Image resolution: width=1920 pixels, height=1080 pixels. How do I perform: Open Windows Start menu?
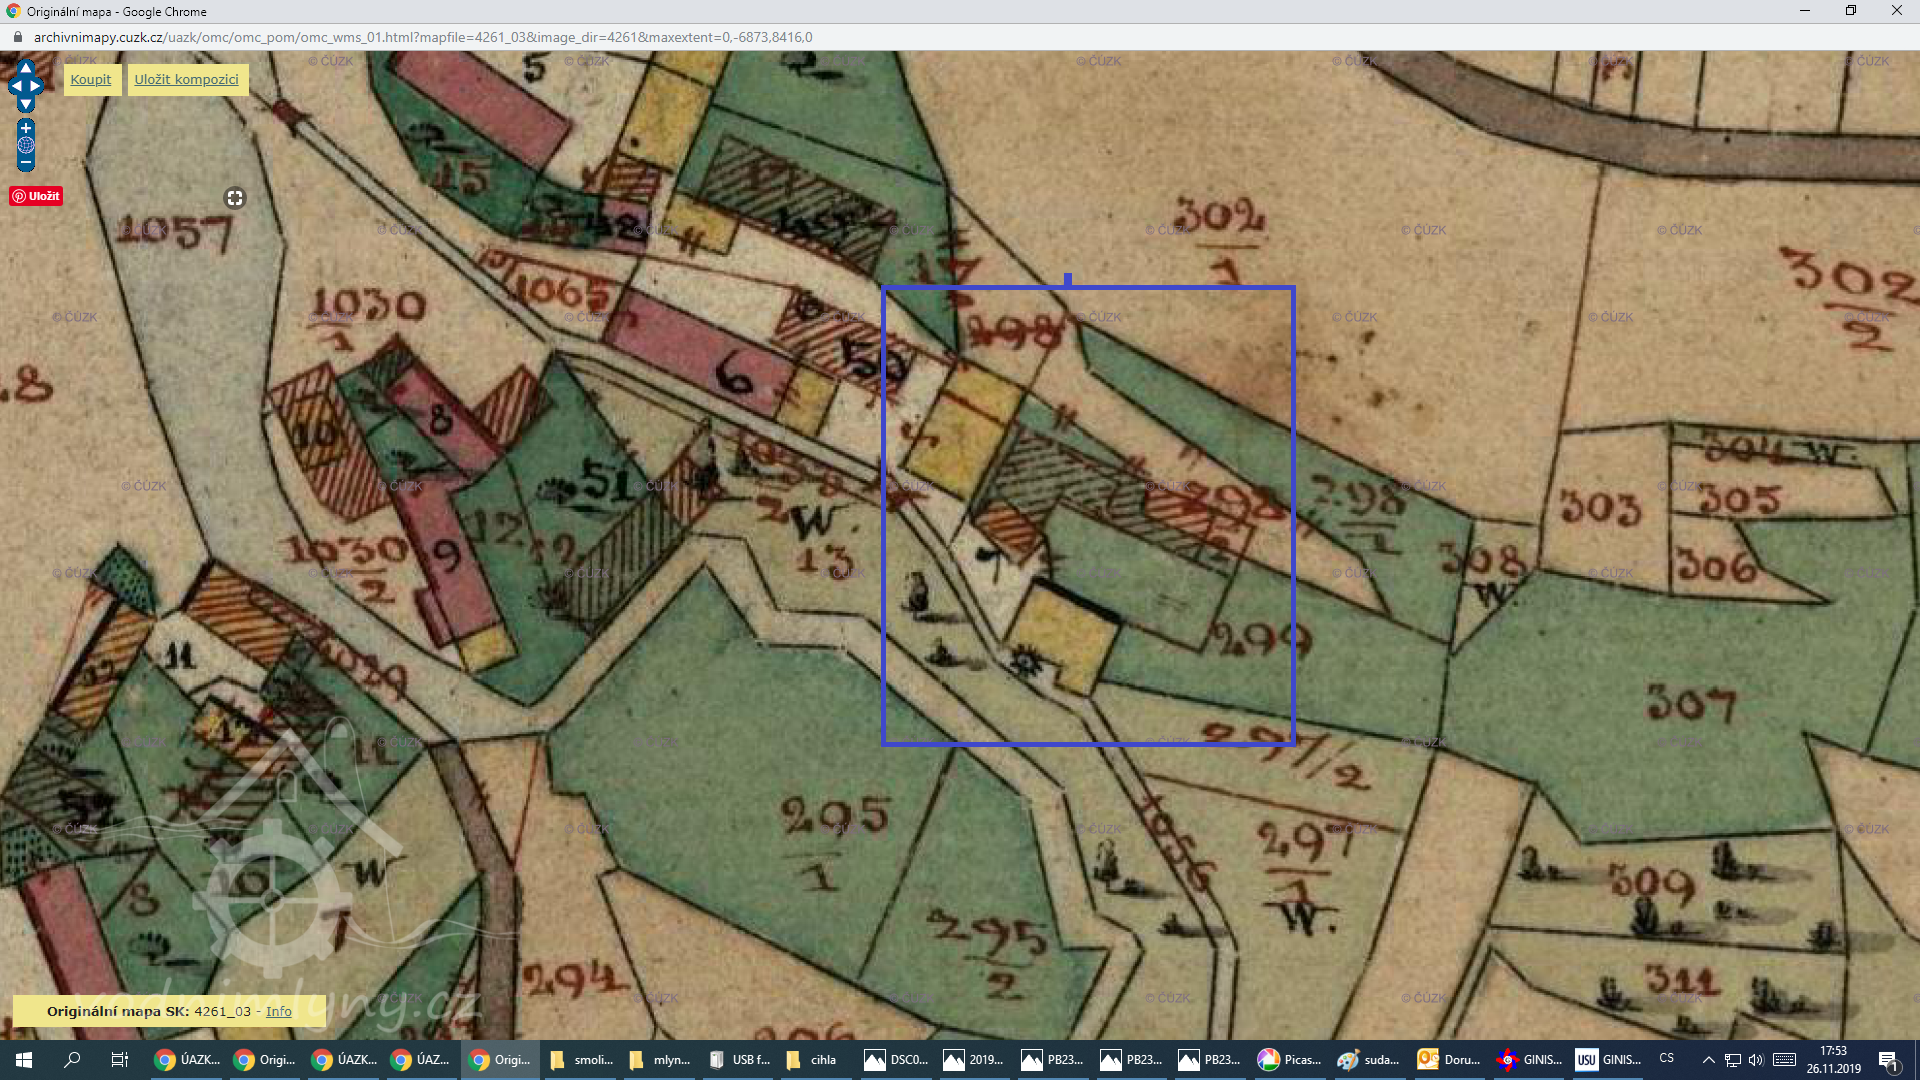tap(24, 1060)
